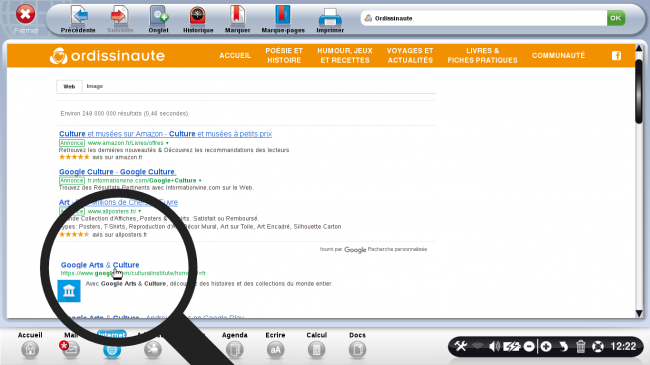Open the Amazon Culture et musées ad link
This screenshot has height=365, width=650.
coord(165,134)
